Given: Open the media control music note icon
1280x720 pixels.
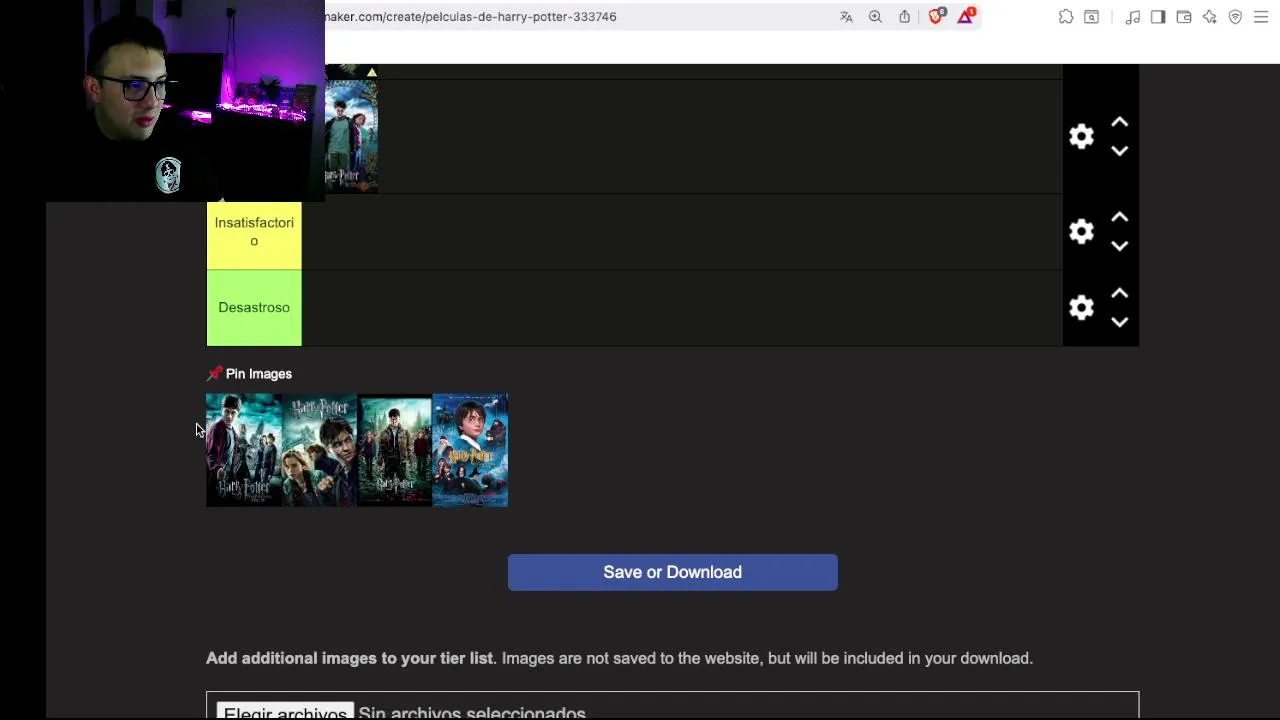Looking at the screenshot, I should 1133,17.
